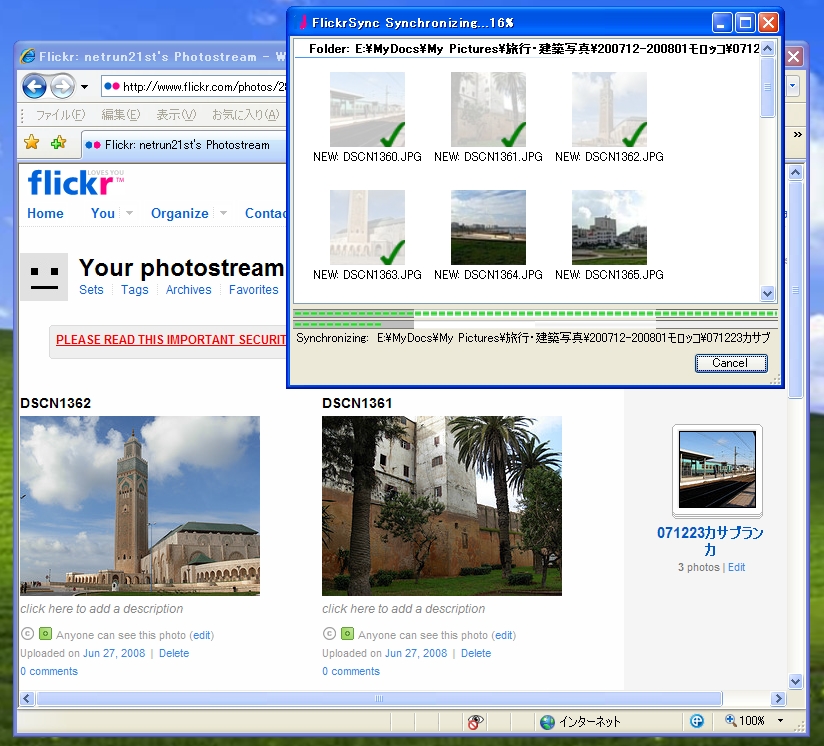
Task: Open the DSCN1362 mosque tower photo
Action: point(140,506)
